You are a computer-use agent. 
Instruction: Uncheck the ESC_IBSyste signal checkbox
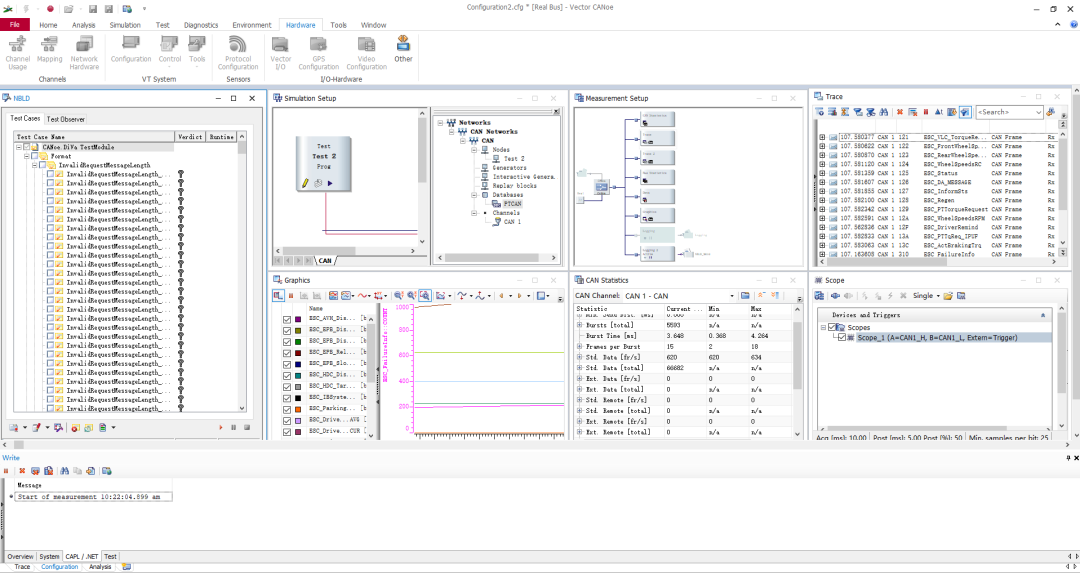287,398
